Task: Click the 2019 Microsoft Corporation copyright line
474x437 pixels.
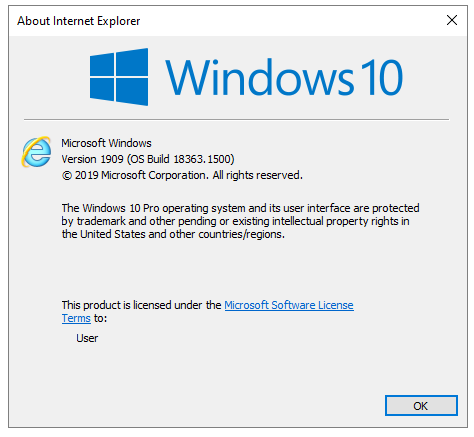Action: 182,175
